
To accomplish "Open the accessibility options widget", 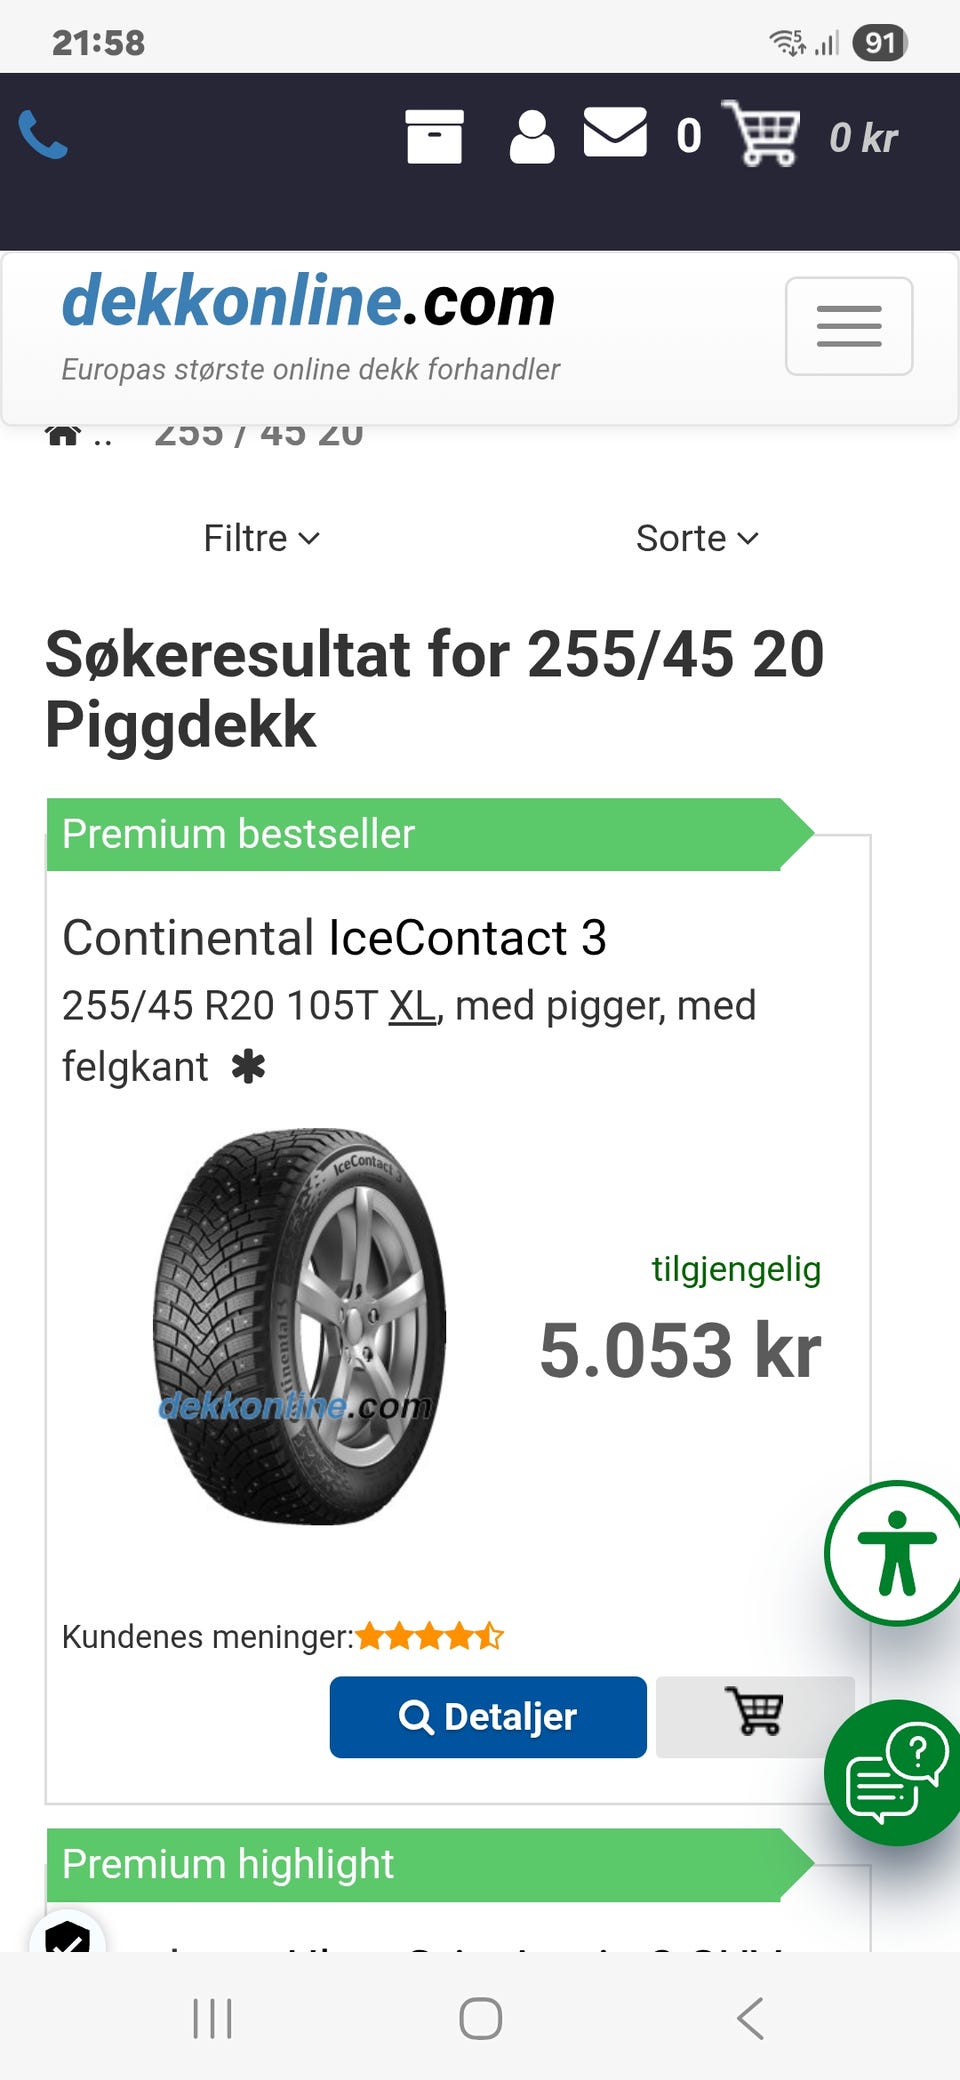I will 896,1553.
